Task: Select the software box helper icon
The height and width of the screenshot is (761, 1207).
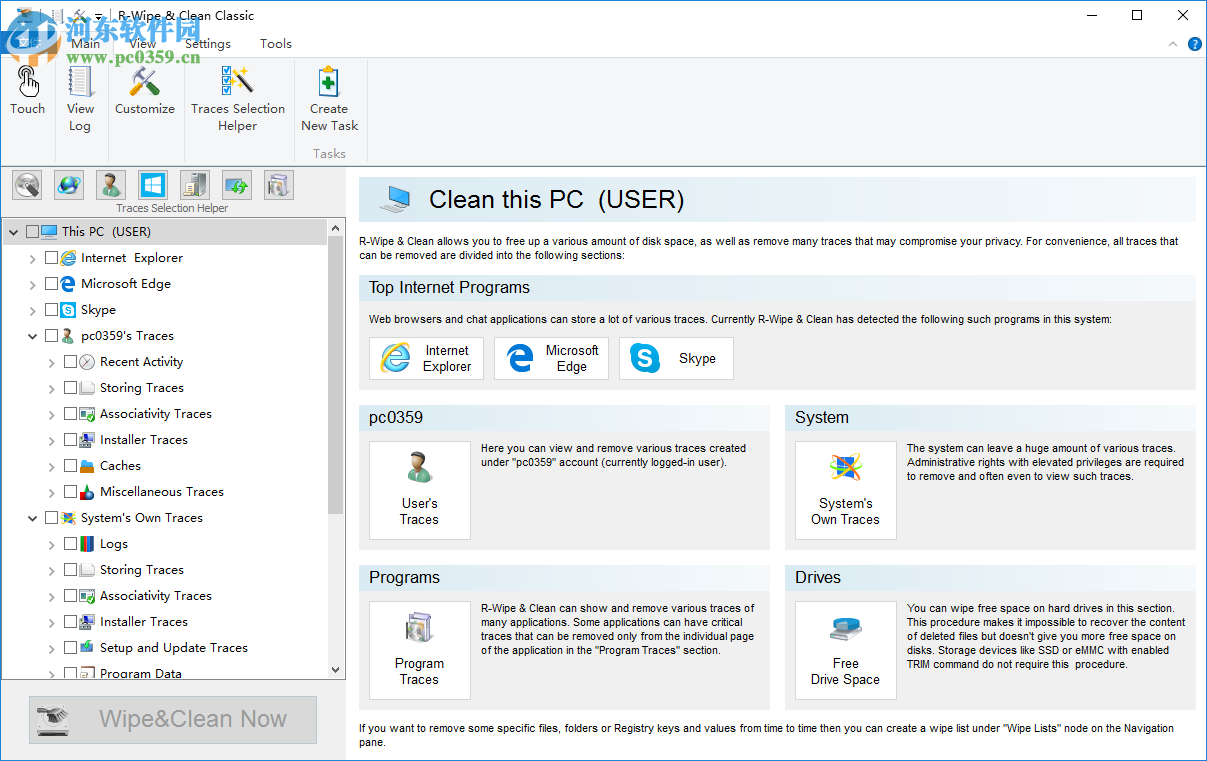Action: pyautogui.click(x=279, y=185)
